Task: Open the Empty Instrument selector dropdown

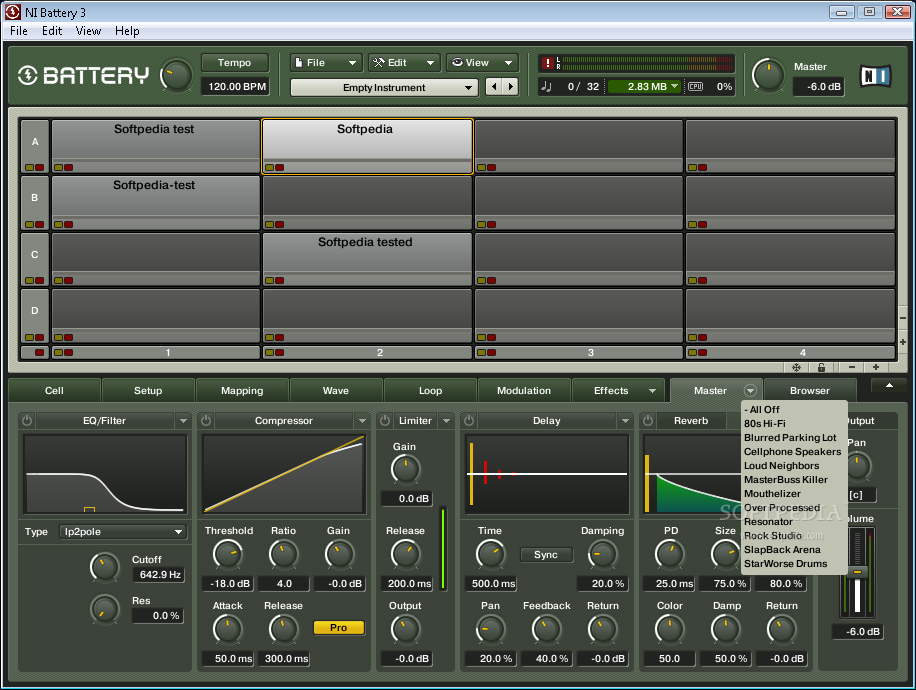Action: (384, 87)
